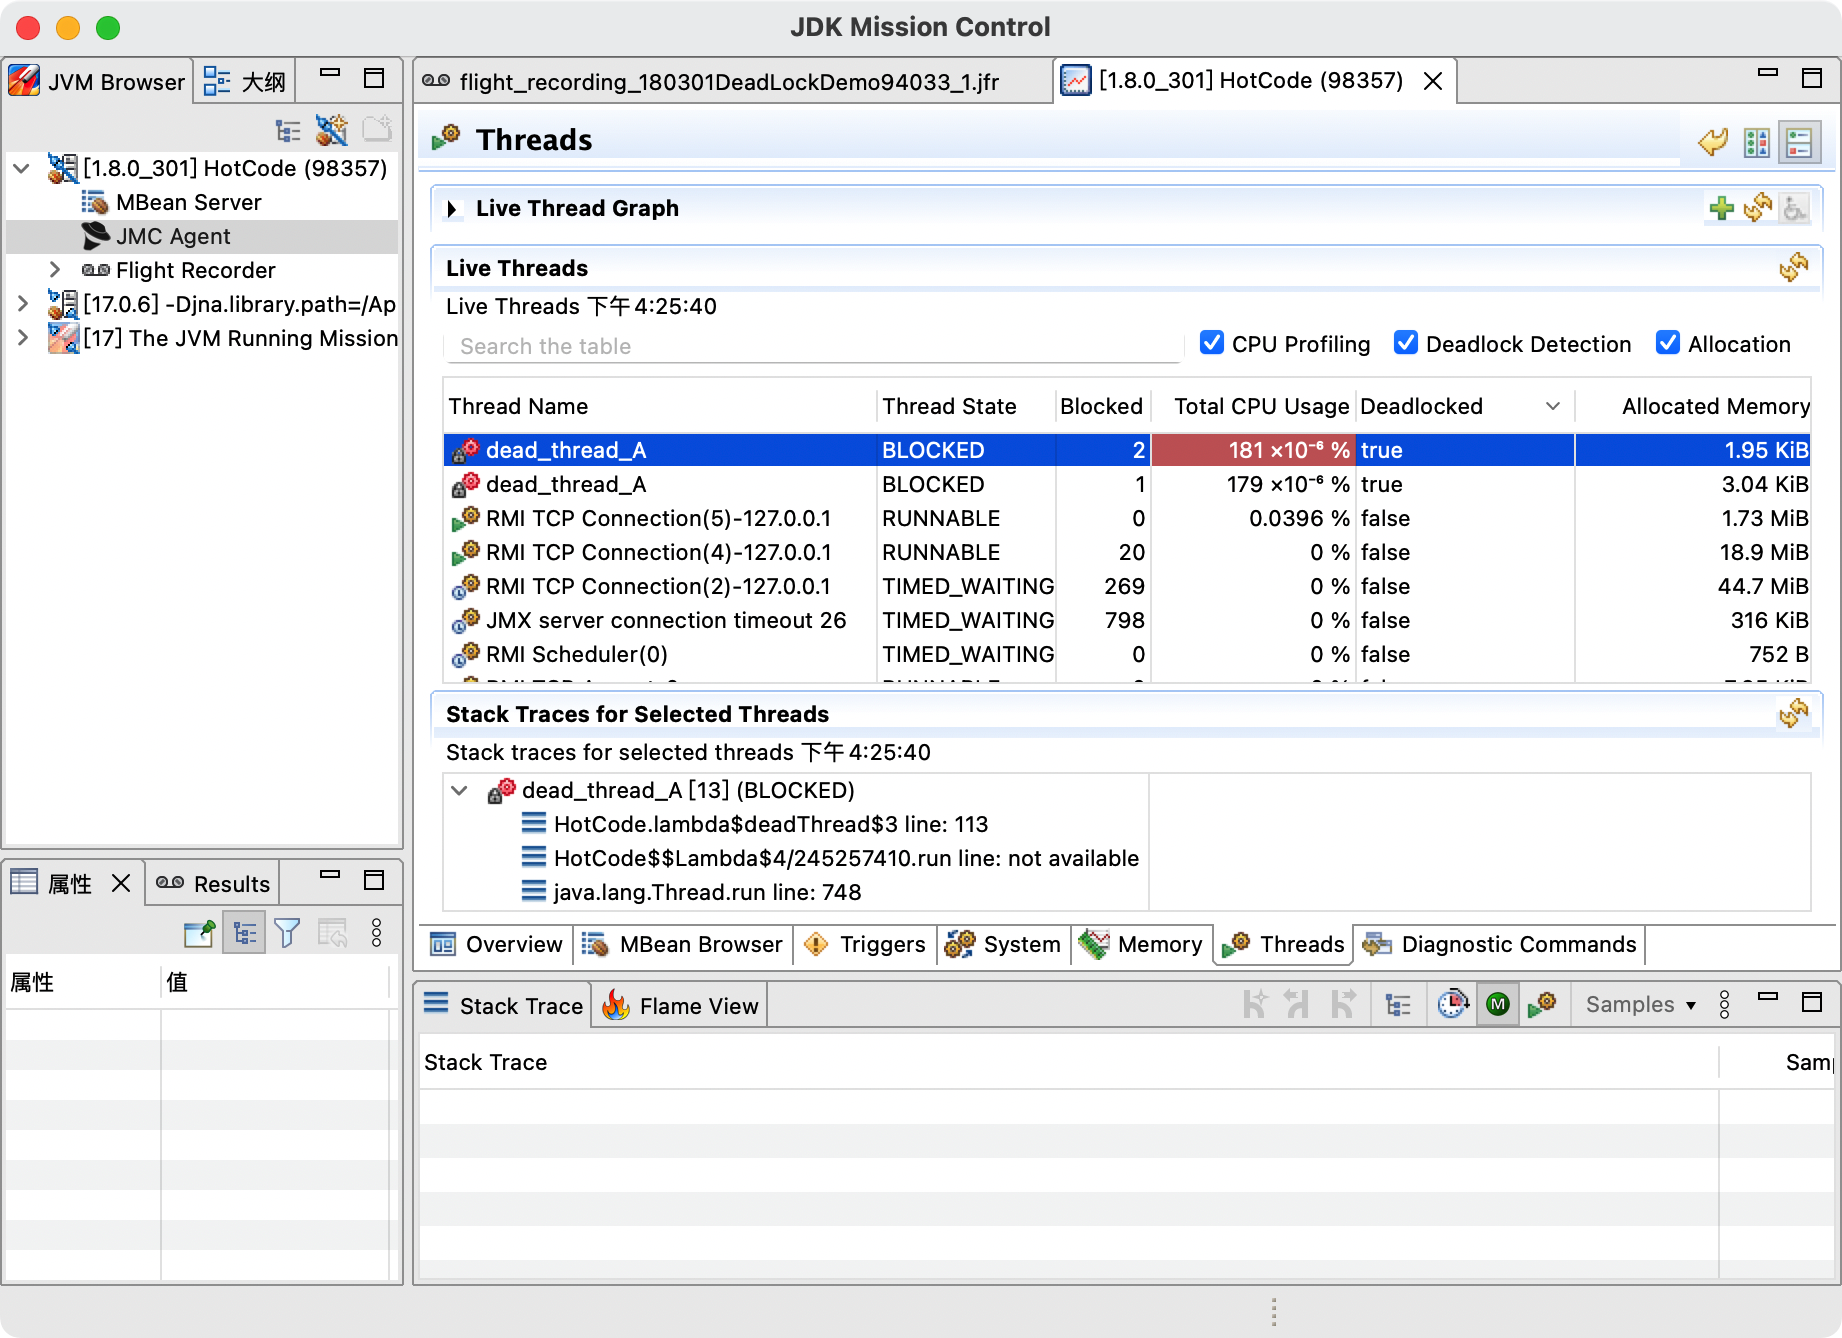This screenshot has width=1842, height=1338.
Task: Click the filter funnel icon in properties panel
Action: pos(287,934)
